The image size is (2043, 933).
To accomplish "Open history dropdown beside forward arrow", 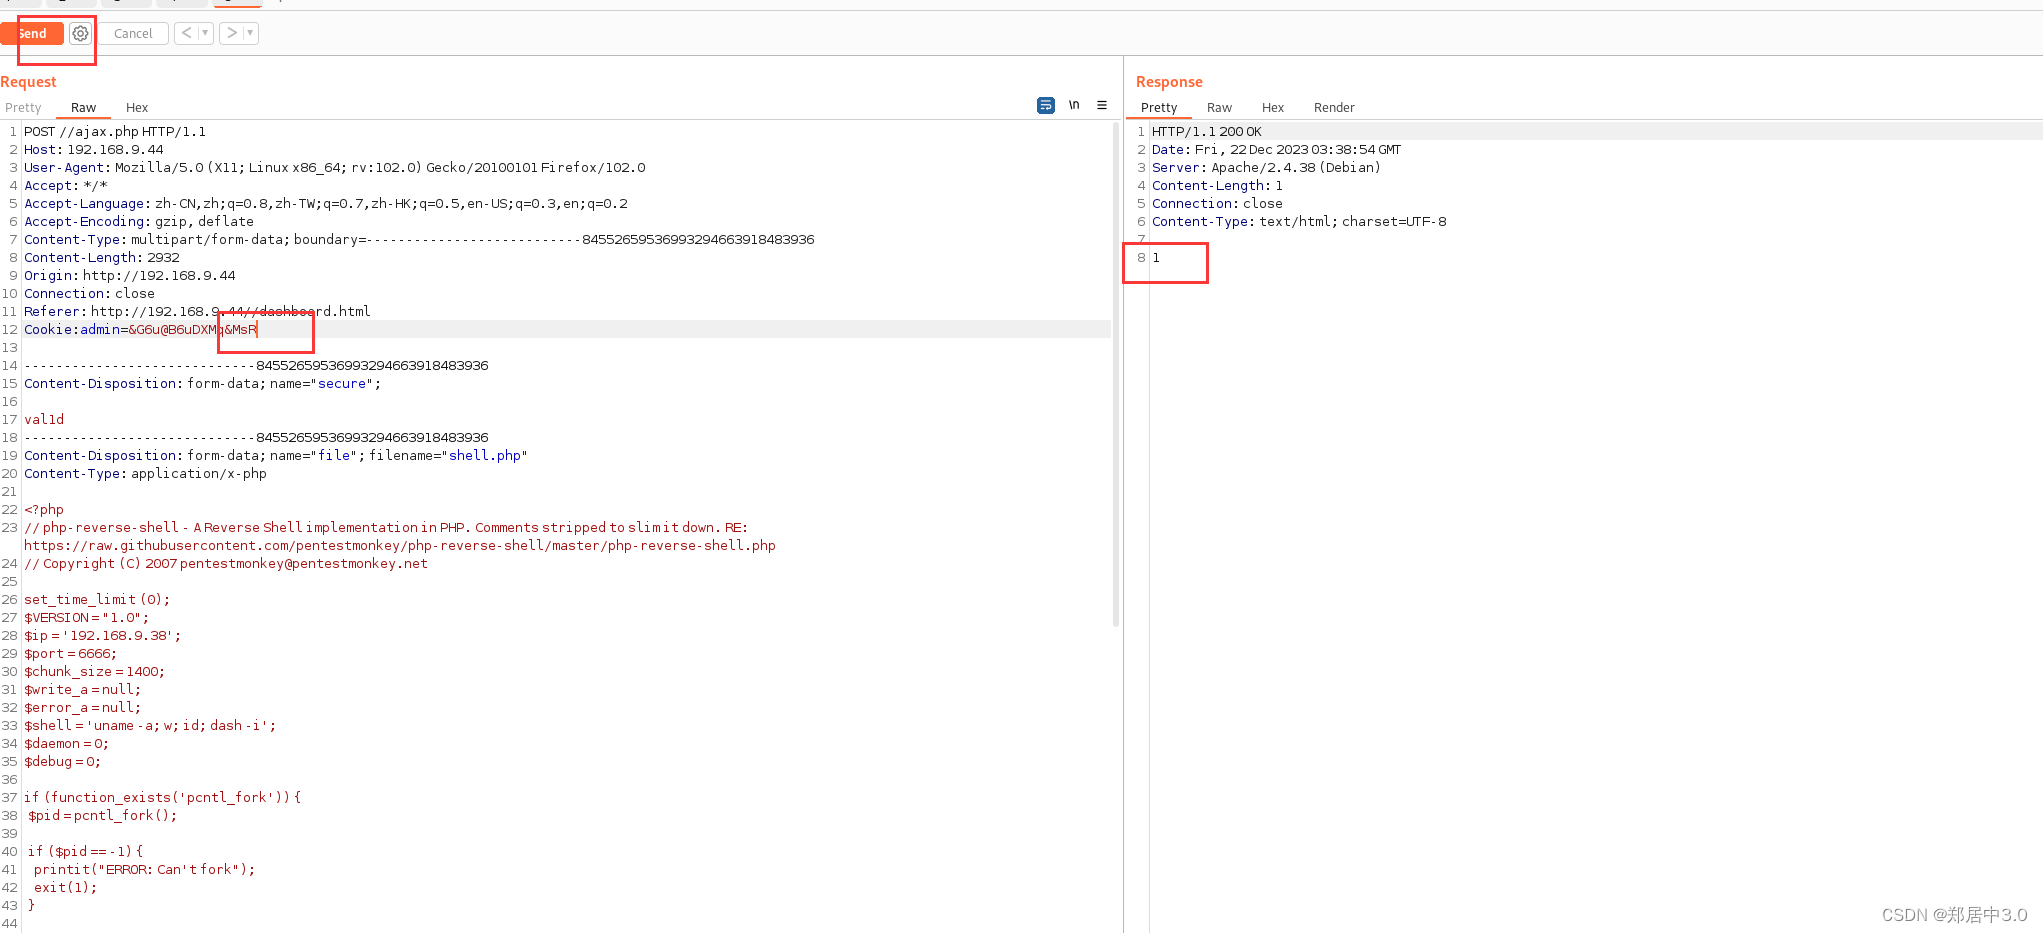I will (x=251, y=33).
